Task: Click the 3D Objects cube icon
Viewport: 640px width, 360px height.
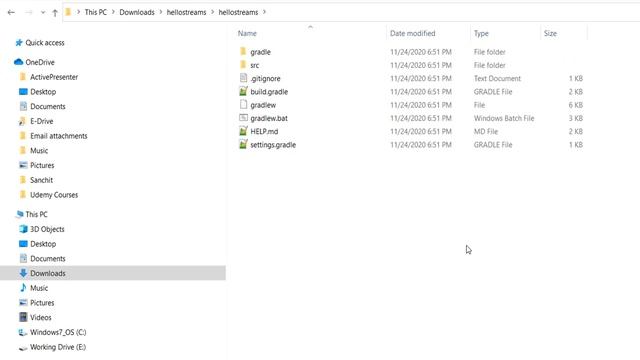Action: (x=23, y=229)
